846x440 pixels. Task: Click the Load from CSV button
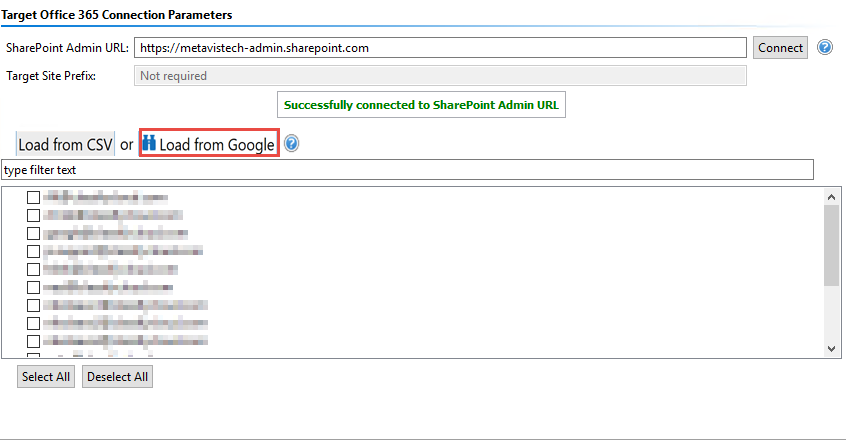(x=66, y=144)
